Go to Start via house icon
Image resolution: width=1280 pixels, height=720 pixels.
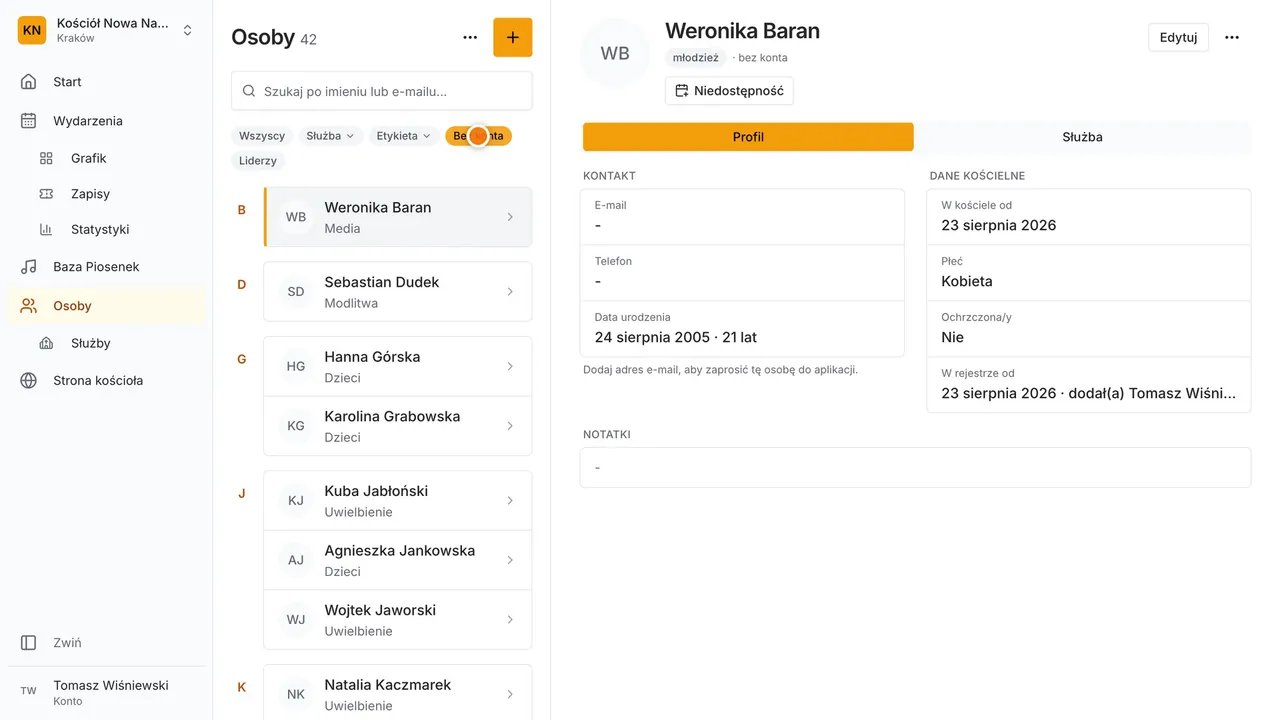29,82
